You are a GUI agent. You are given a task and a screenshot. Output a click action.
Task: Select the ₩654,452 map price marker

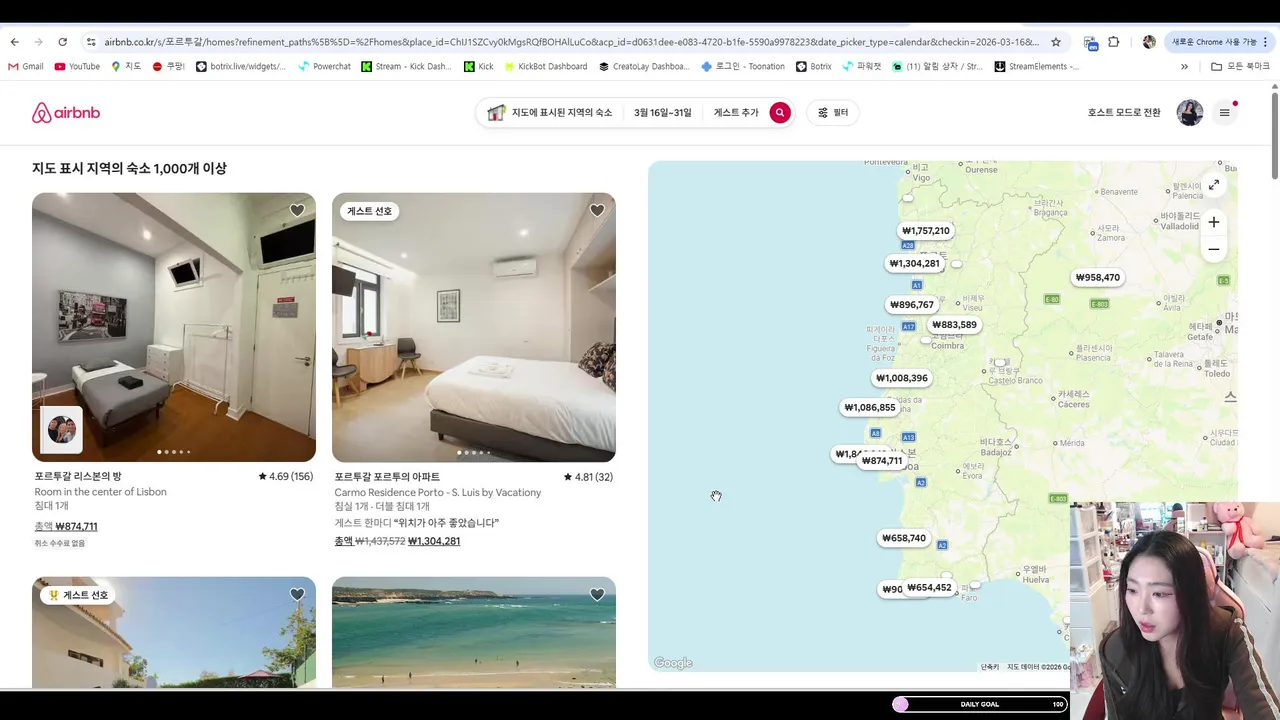(x=929, y=588)
